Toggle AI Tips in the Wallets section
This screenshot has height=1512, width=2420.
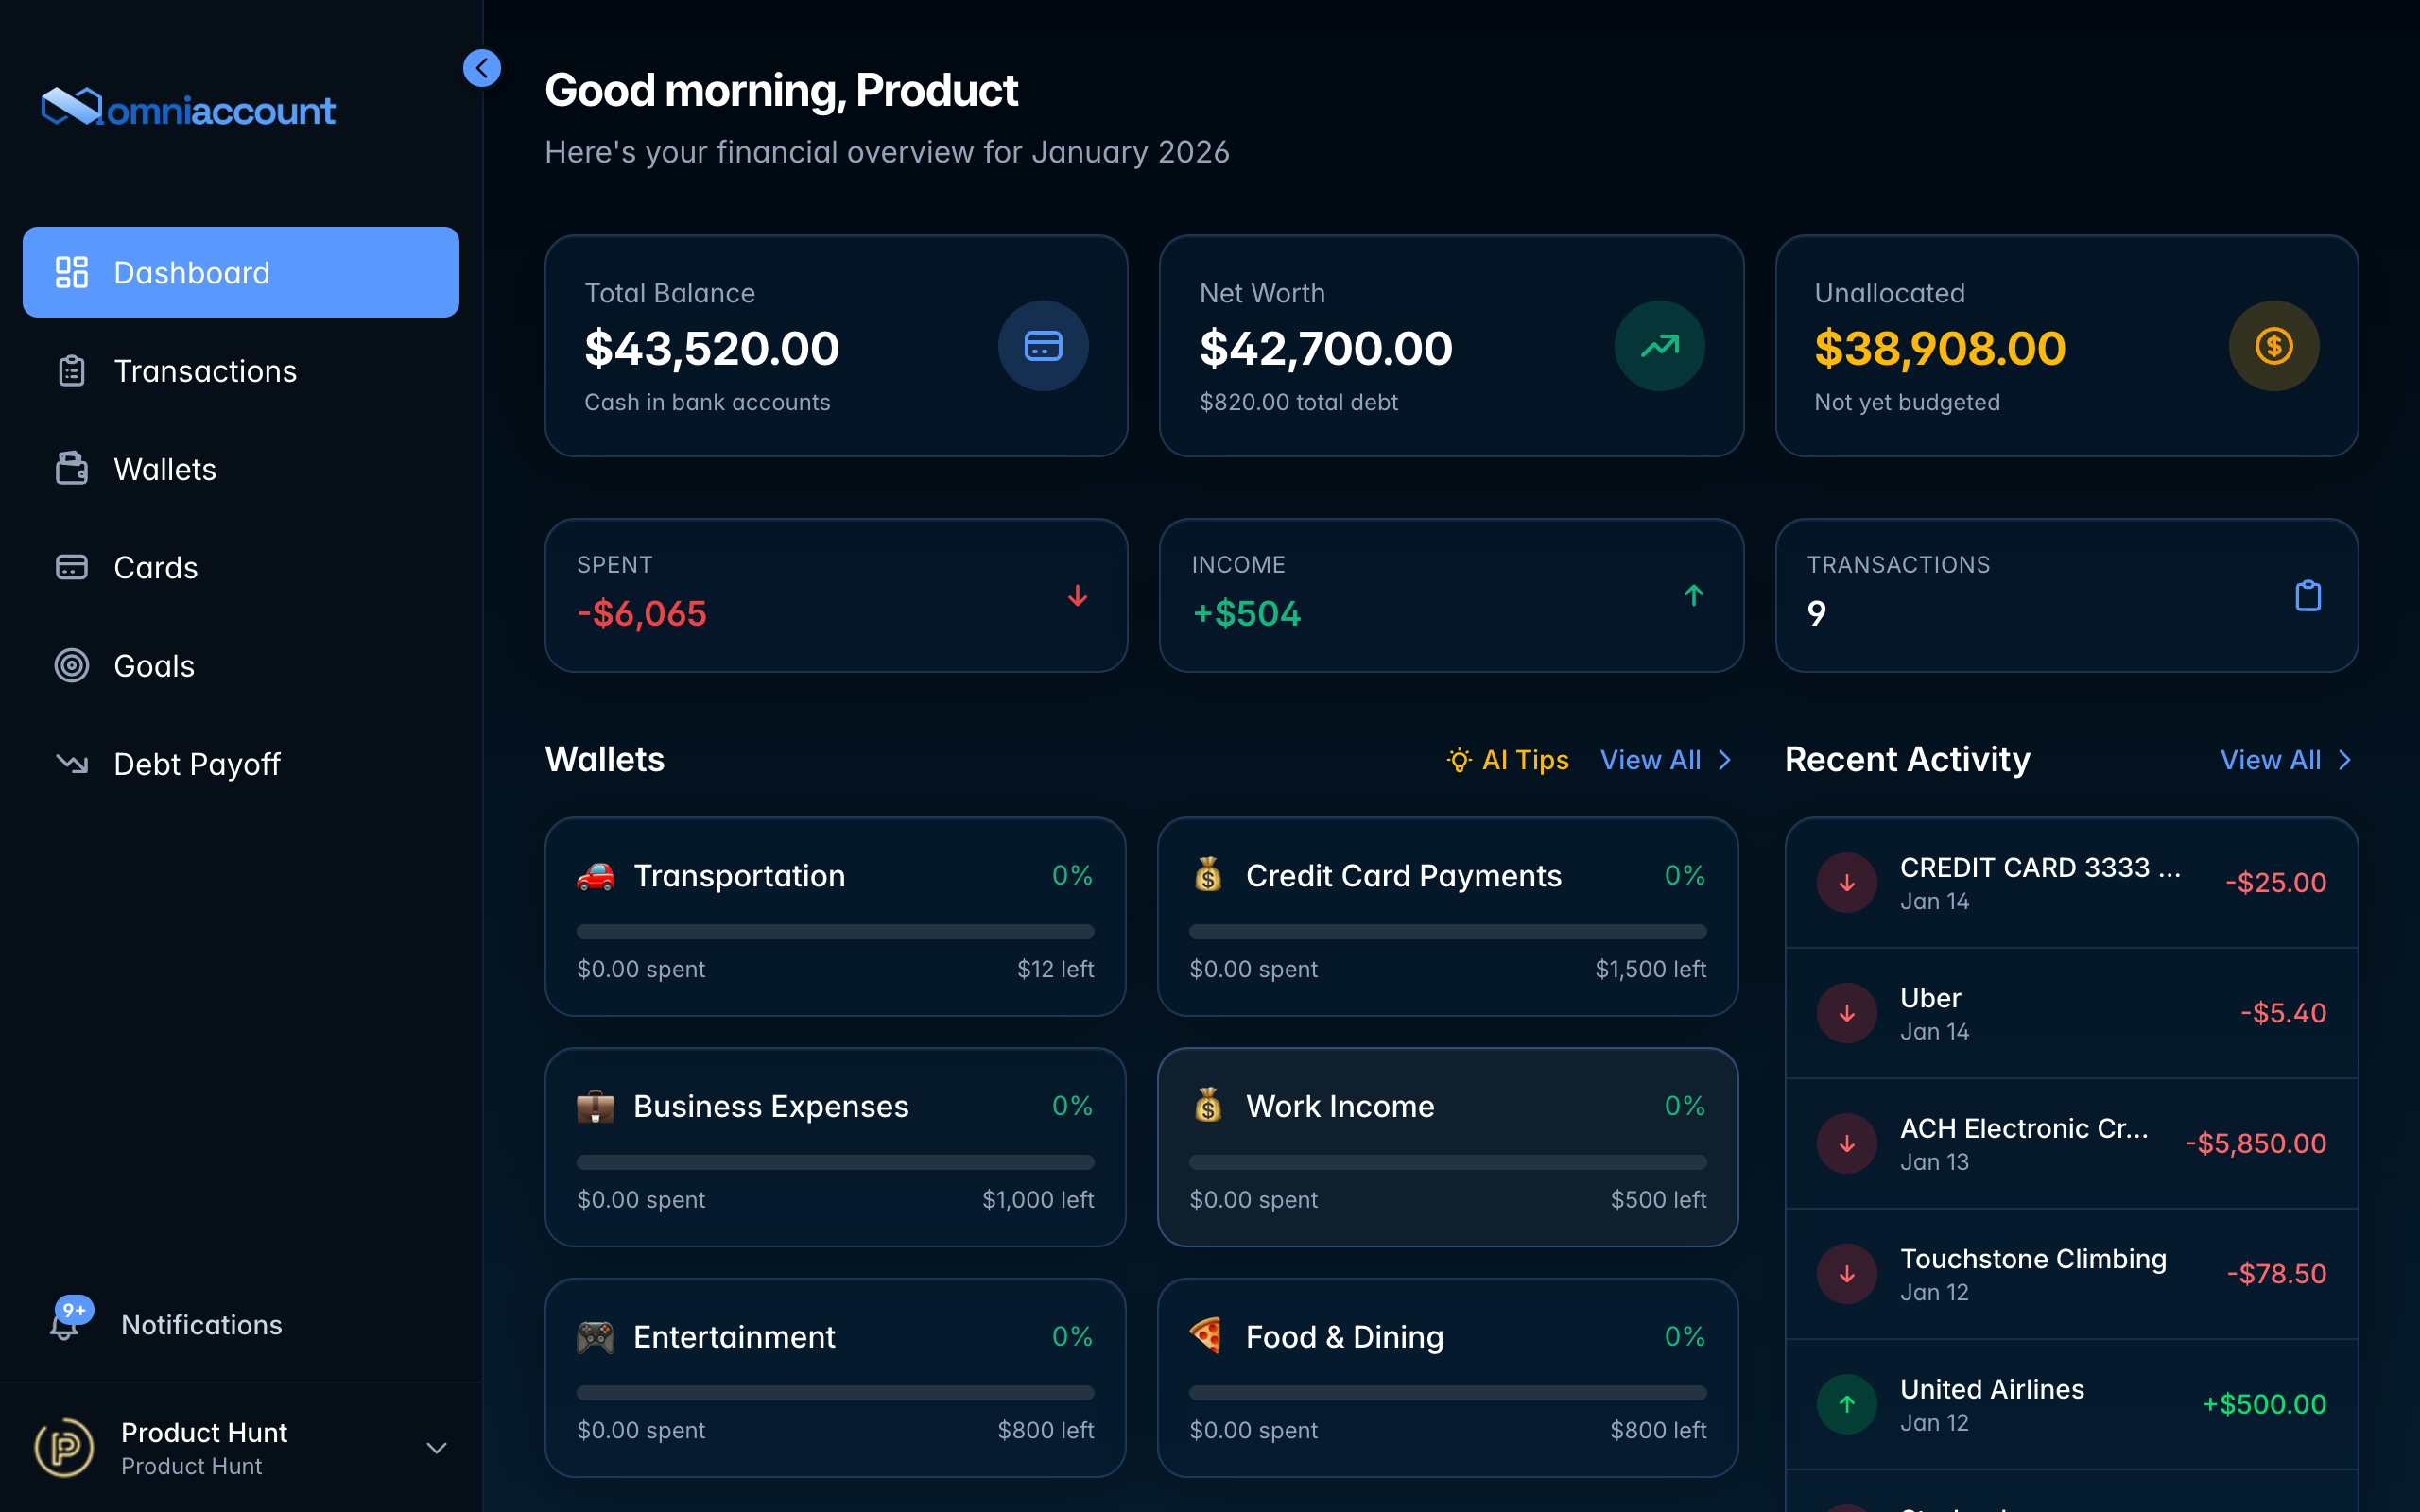point(1507,760)
